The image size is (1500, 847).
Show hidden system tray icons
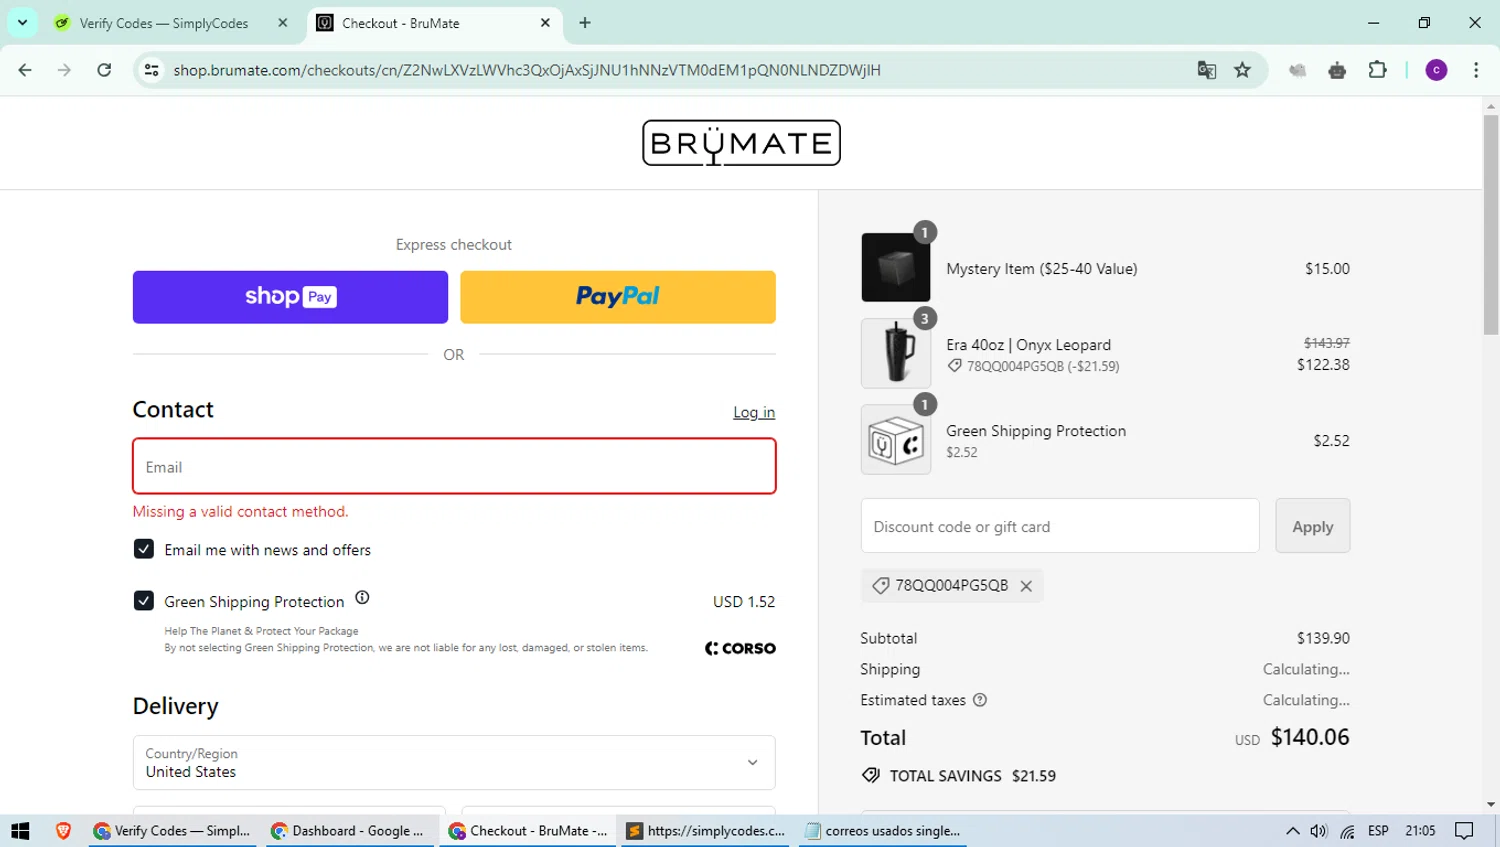click(1292, 831)
